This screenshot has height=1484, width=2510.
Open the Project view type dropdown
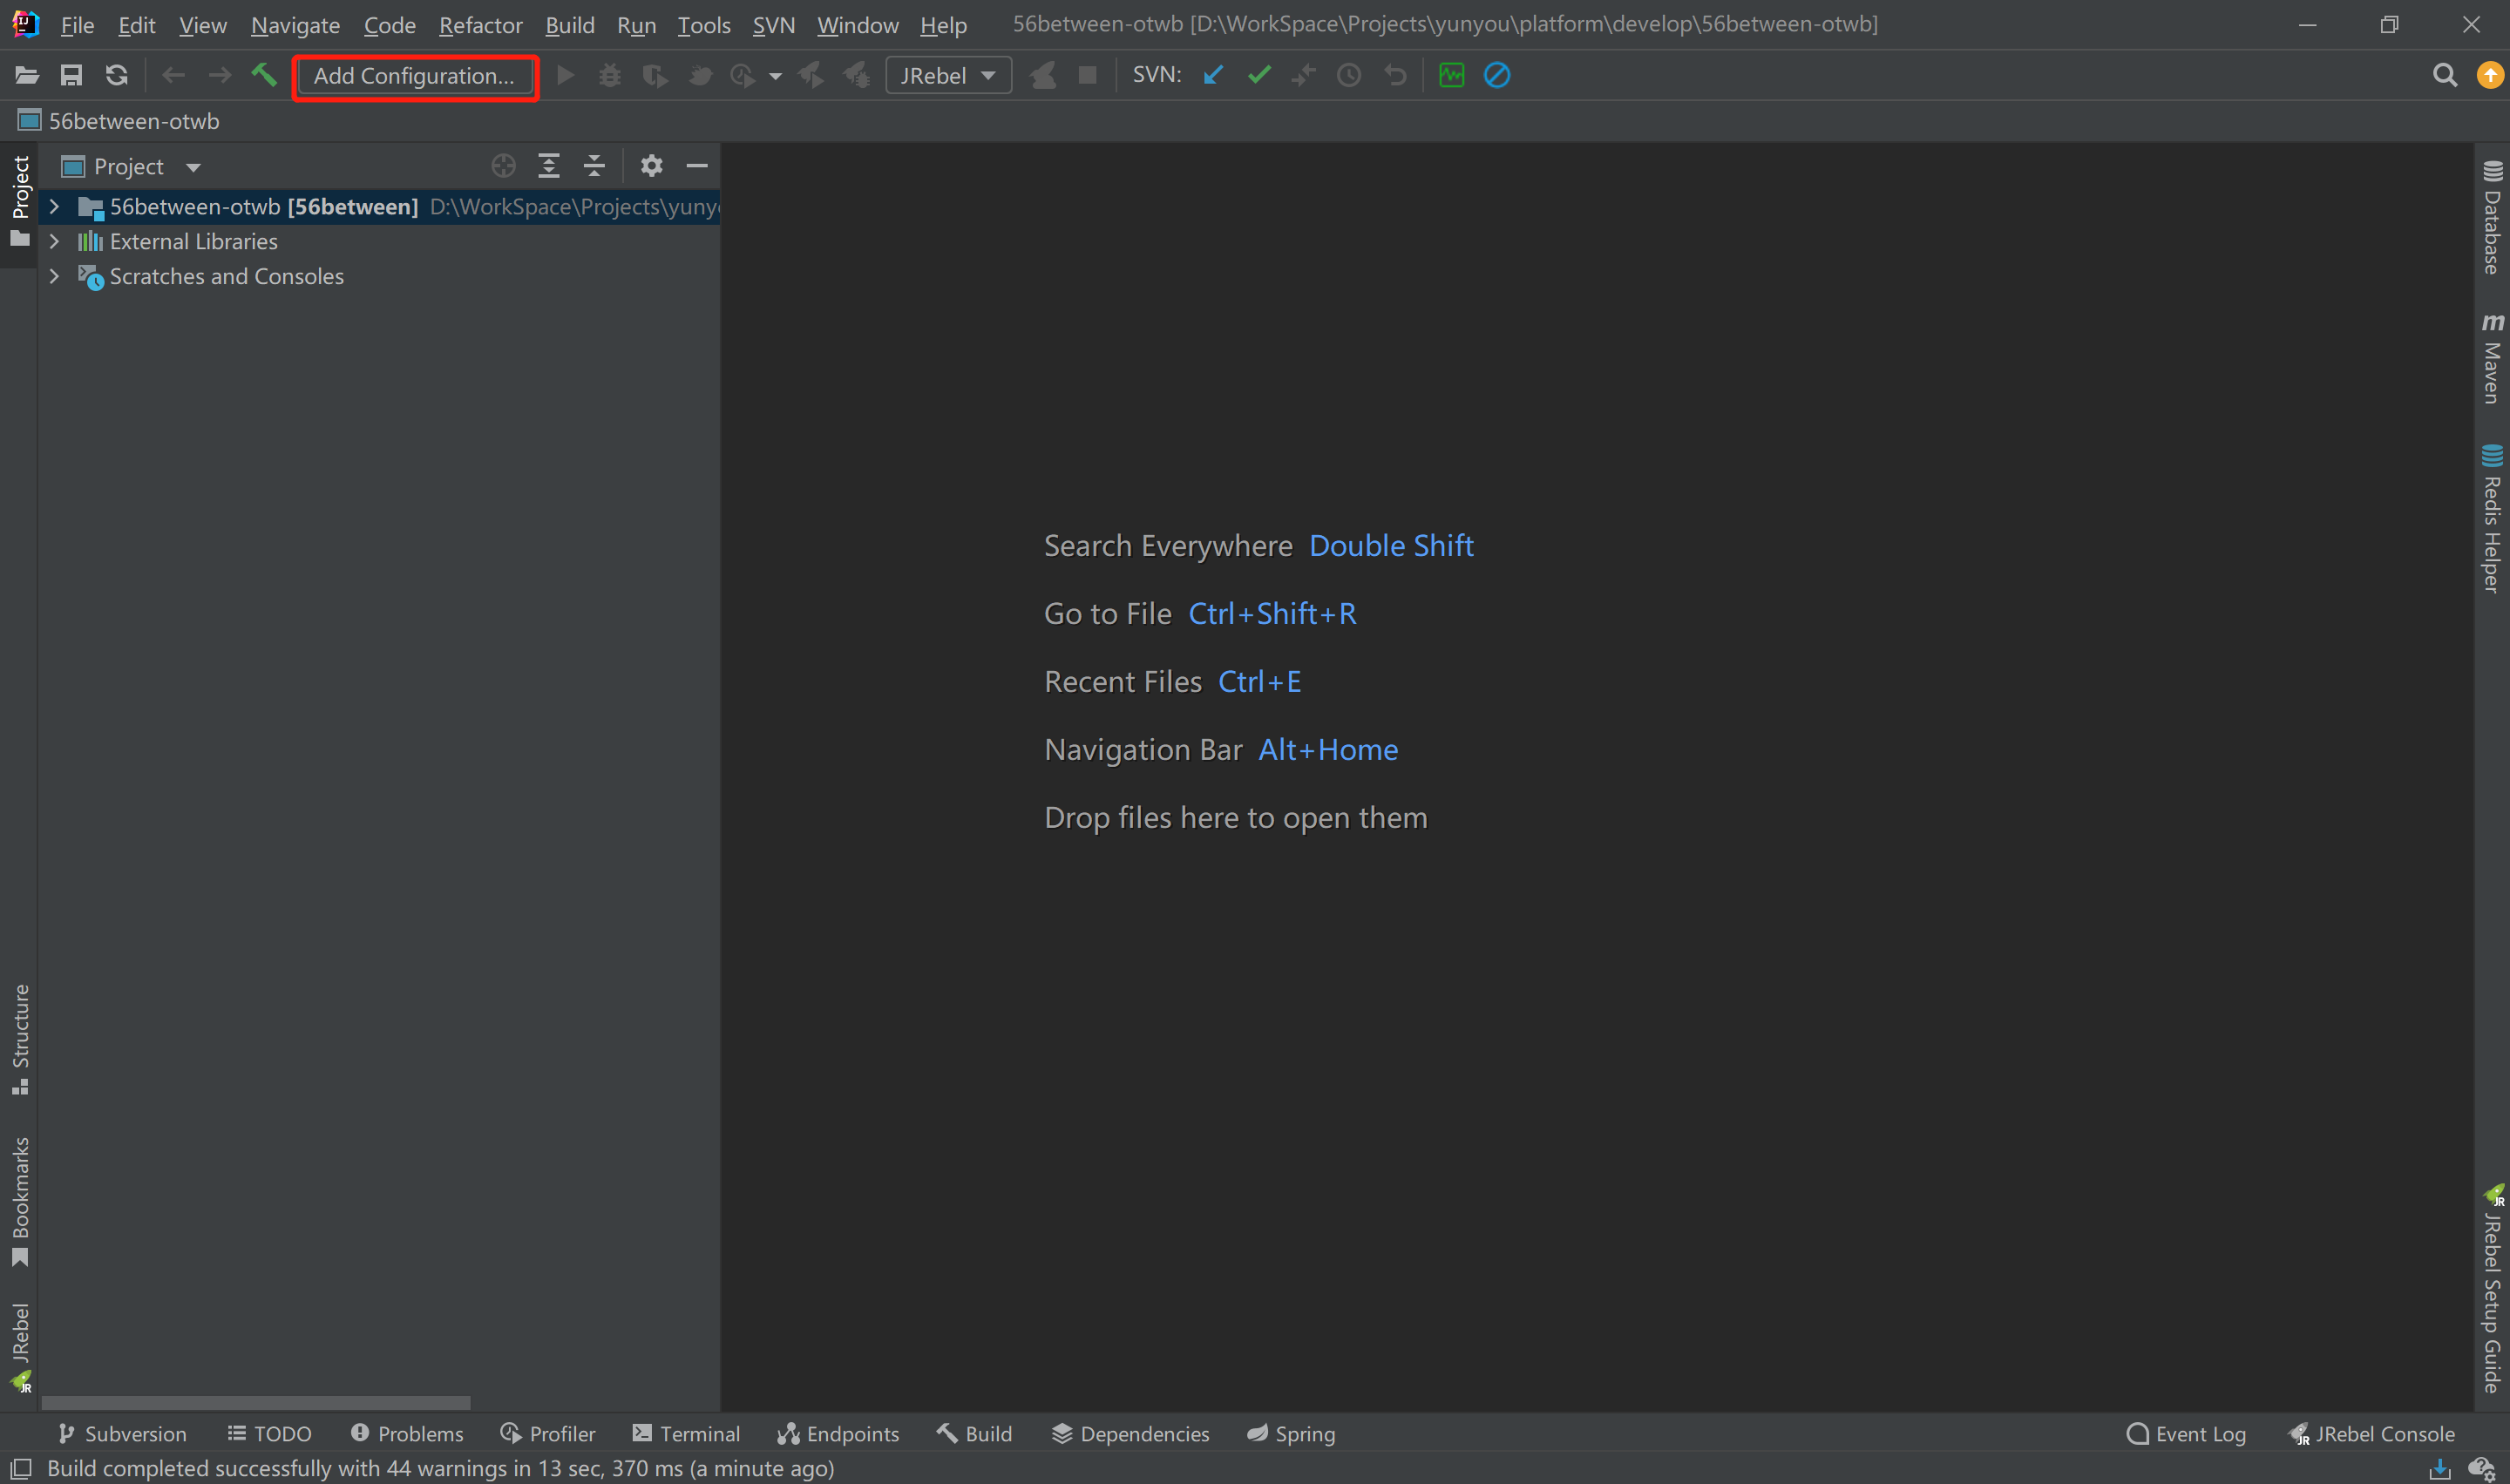pos(193,167)
